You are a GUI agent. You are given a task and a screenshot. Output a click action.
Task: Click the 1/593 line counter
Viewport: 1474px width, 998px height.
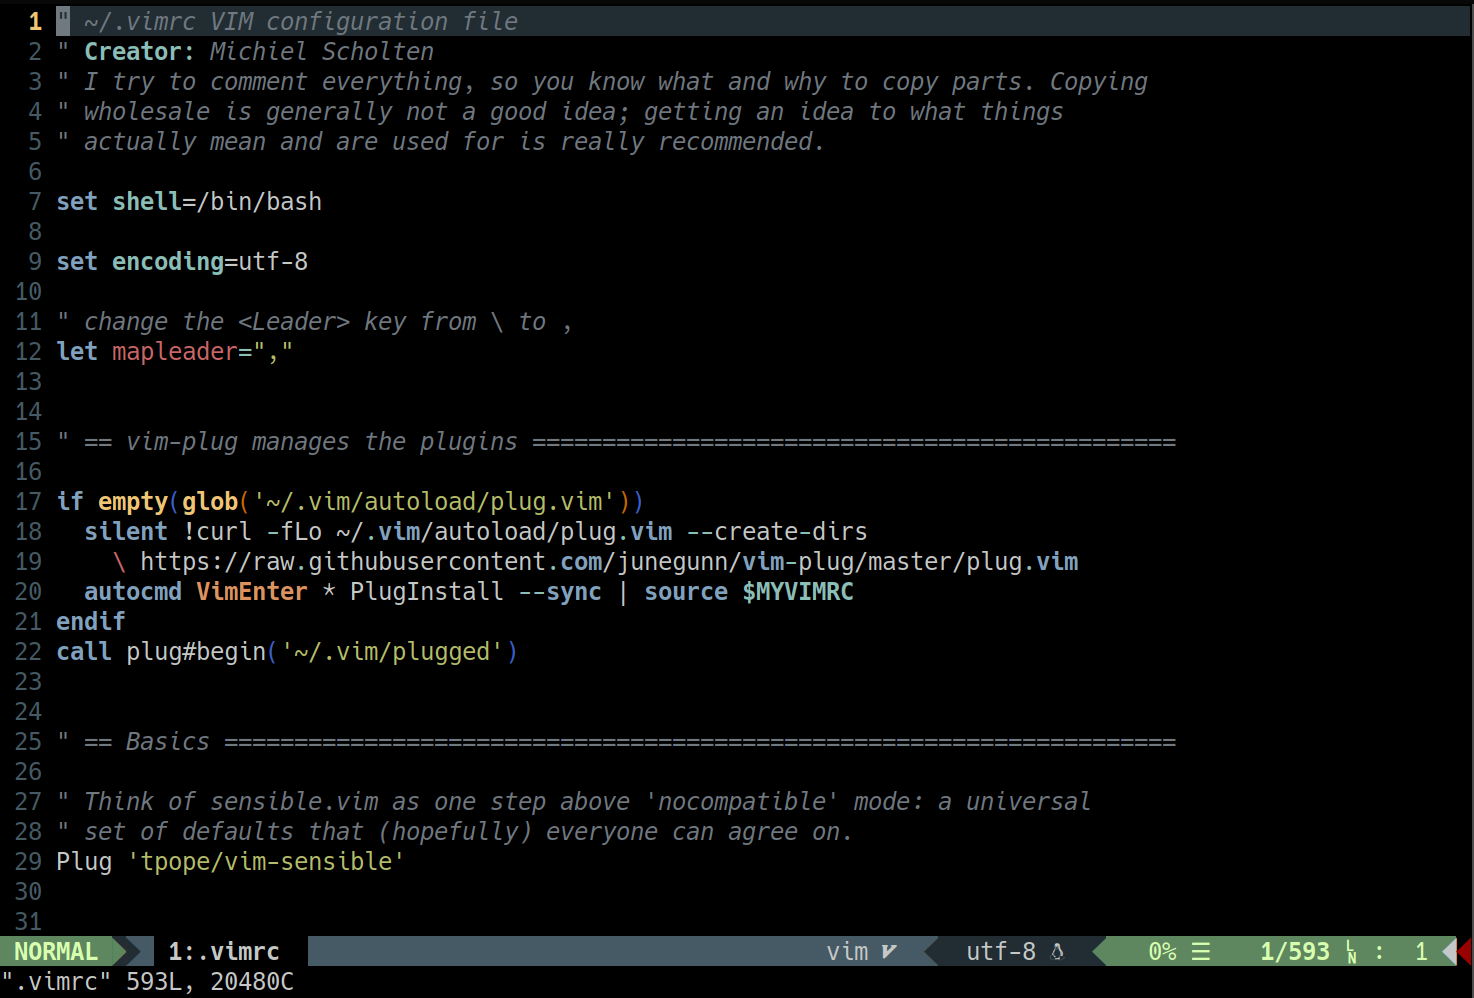(1295, 952)
